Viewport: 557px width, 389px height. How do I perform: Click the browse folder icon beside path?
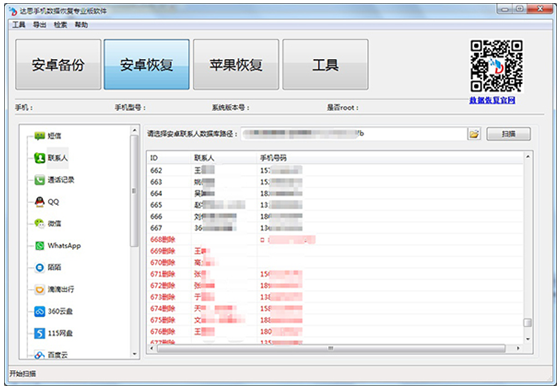pyautogui.click(x=474, y=134)
